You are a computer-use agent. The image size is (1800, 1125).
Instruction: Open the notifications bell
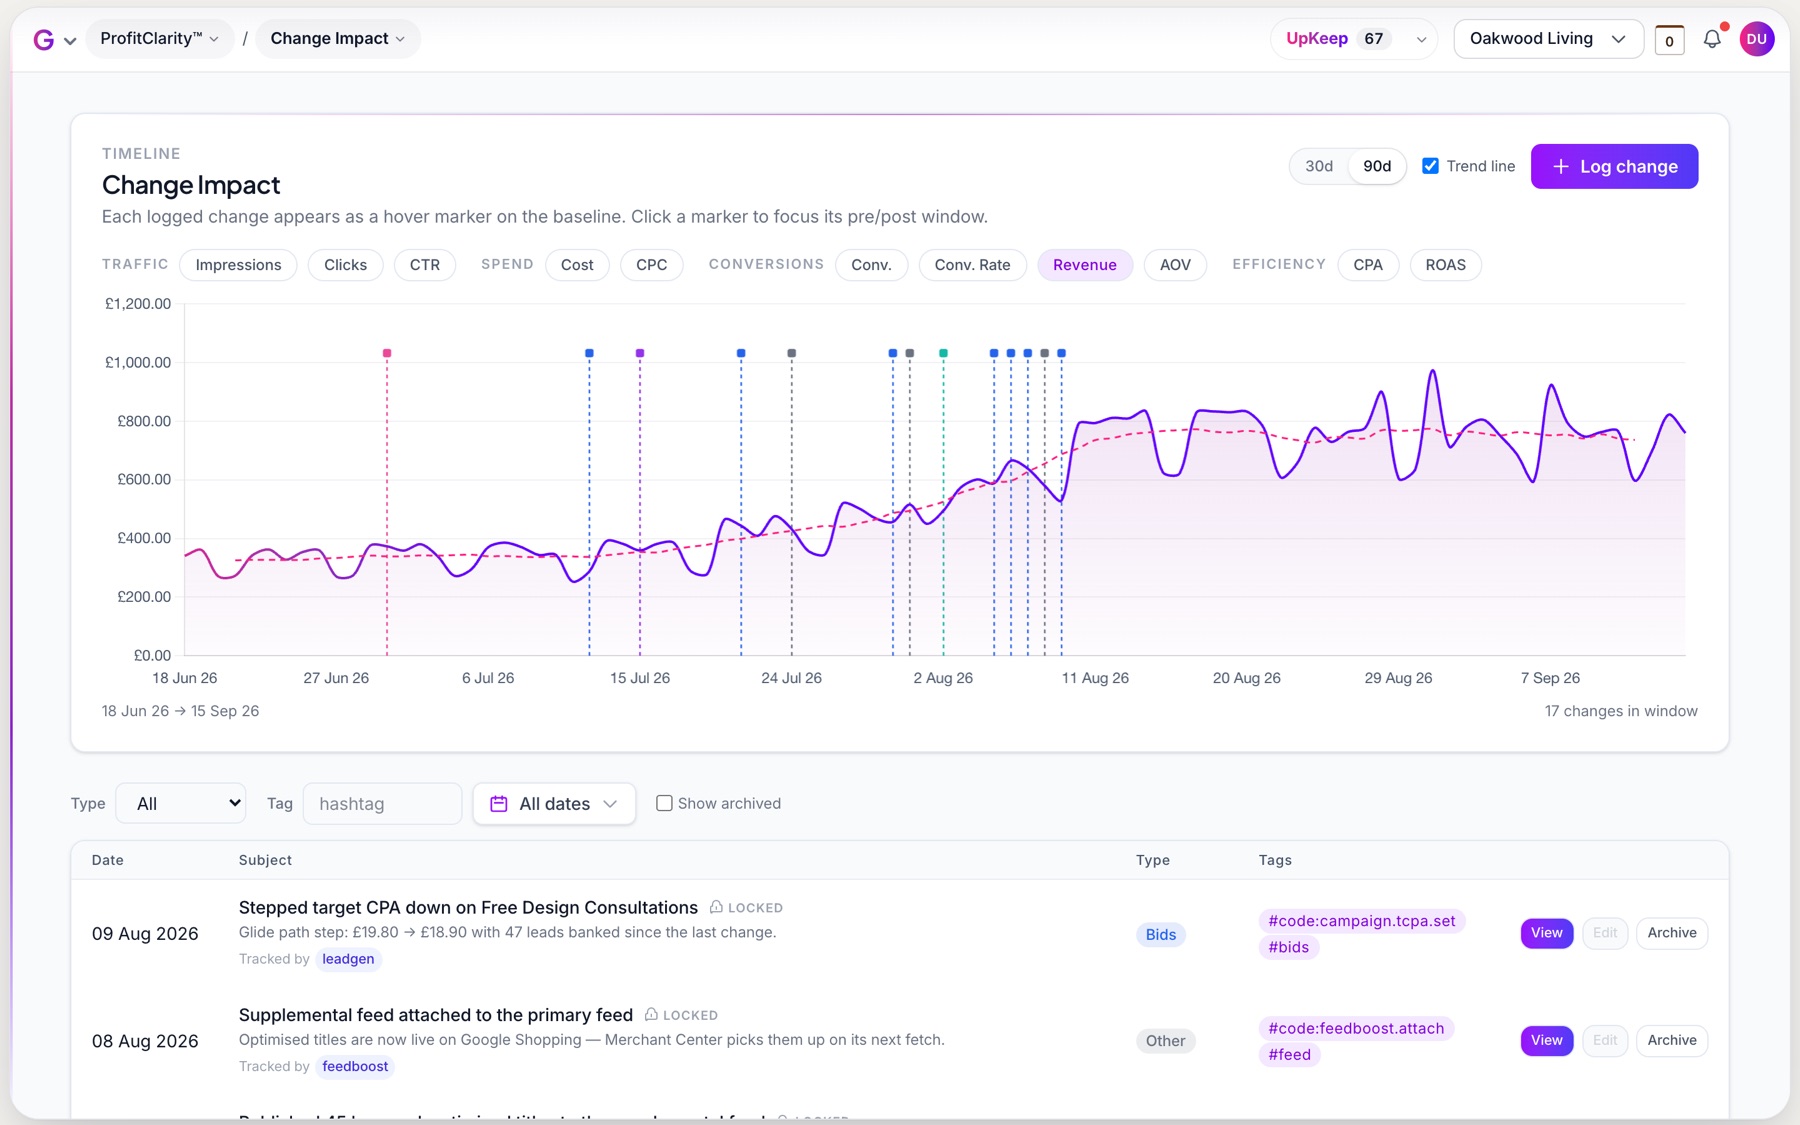[x=1712, y=39]
